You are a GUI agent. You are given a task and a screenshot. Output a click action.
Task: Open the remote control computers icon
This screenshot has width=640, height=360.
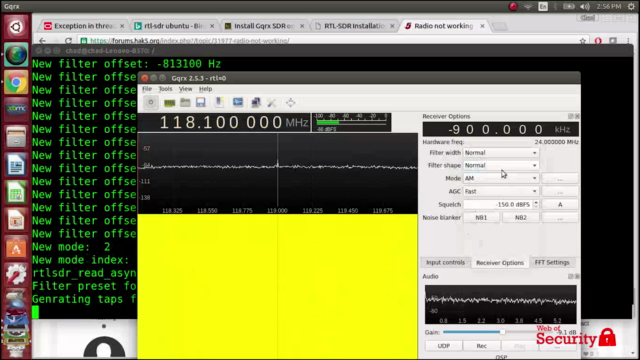256,102
